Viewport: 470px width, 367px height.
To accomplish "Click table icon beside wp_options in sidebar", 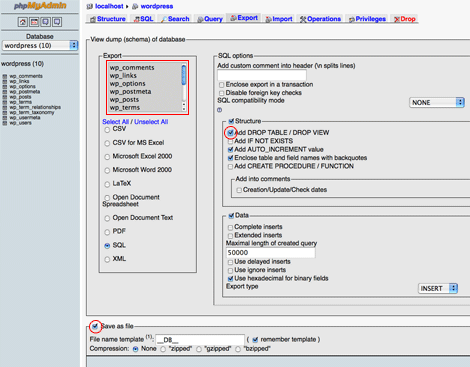I will [x=5, y=87].
